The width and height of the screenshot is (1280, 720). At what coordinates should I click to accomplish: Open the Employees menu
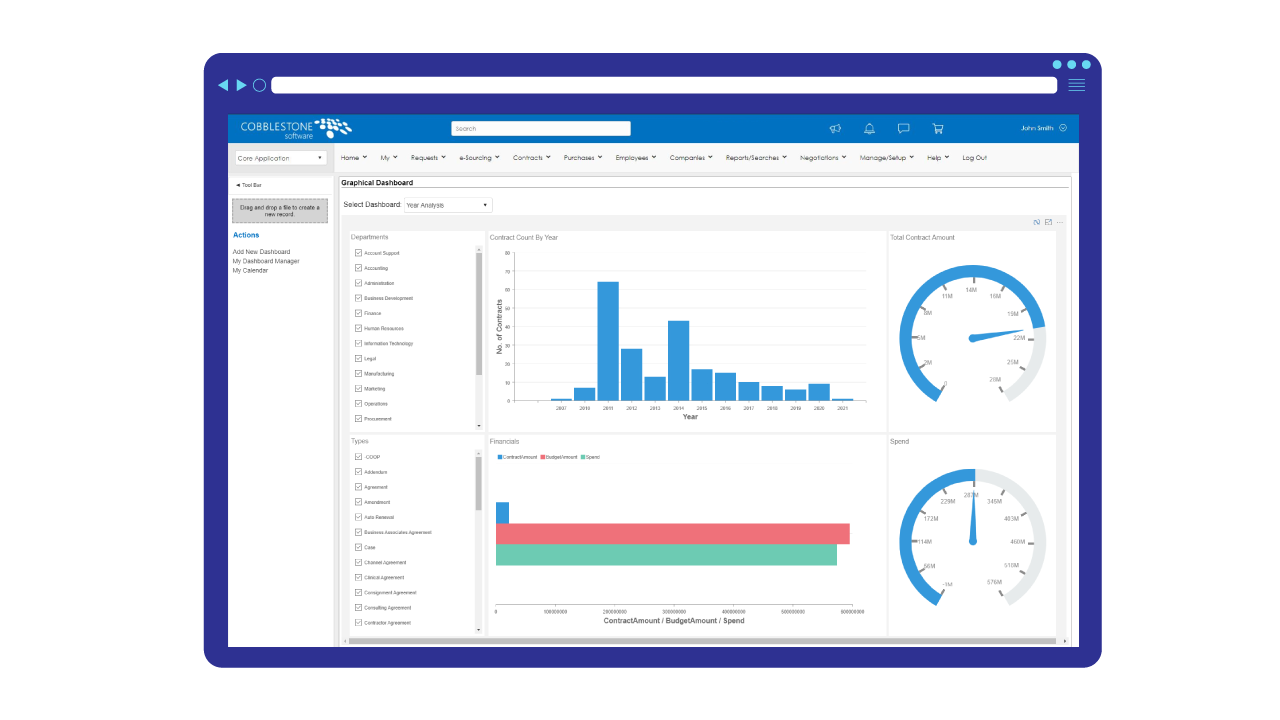coord(636,158)
